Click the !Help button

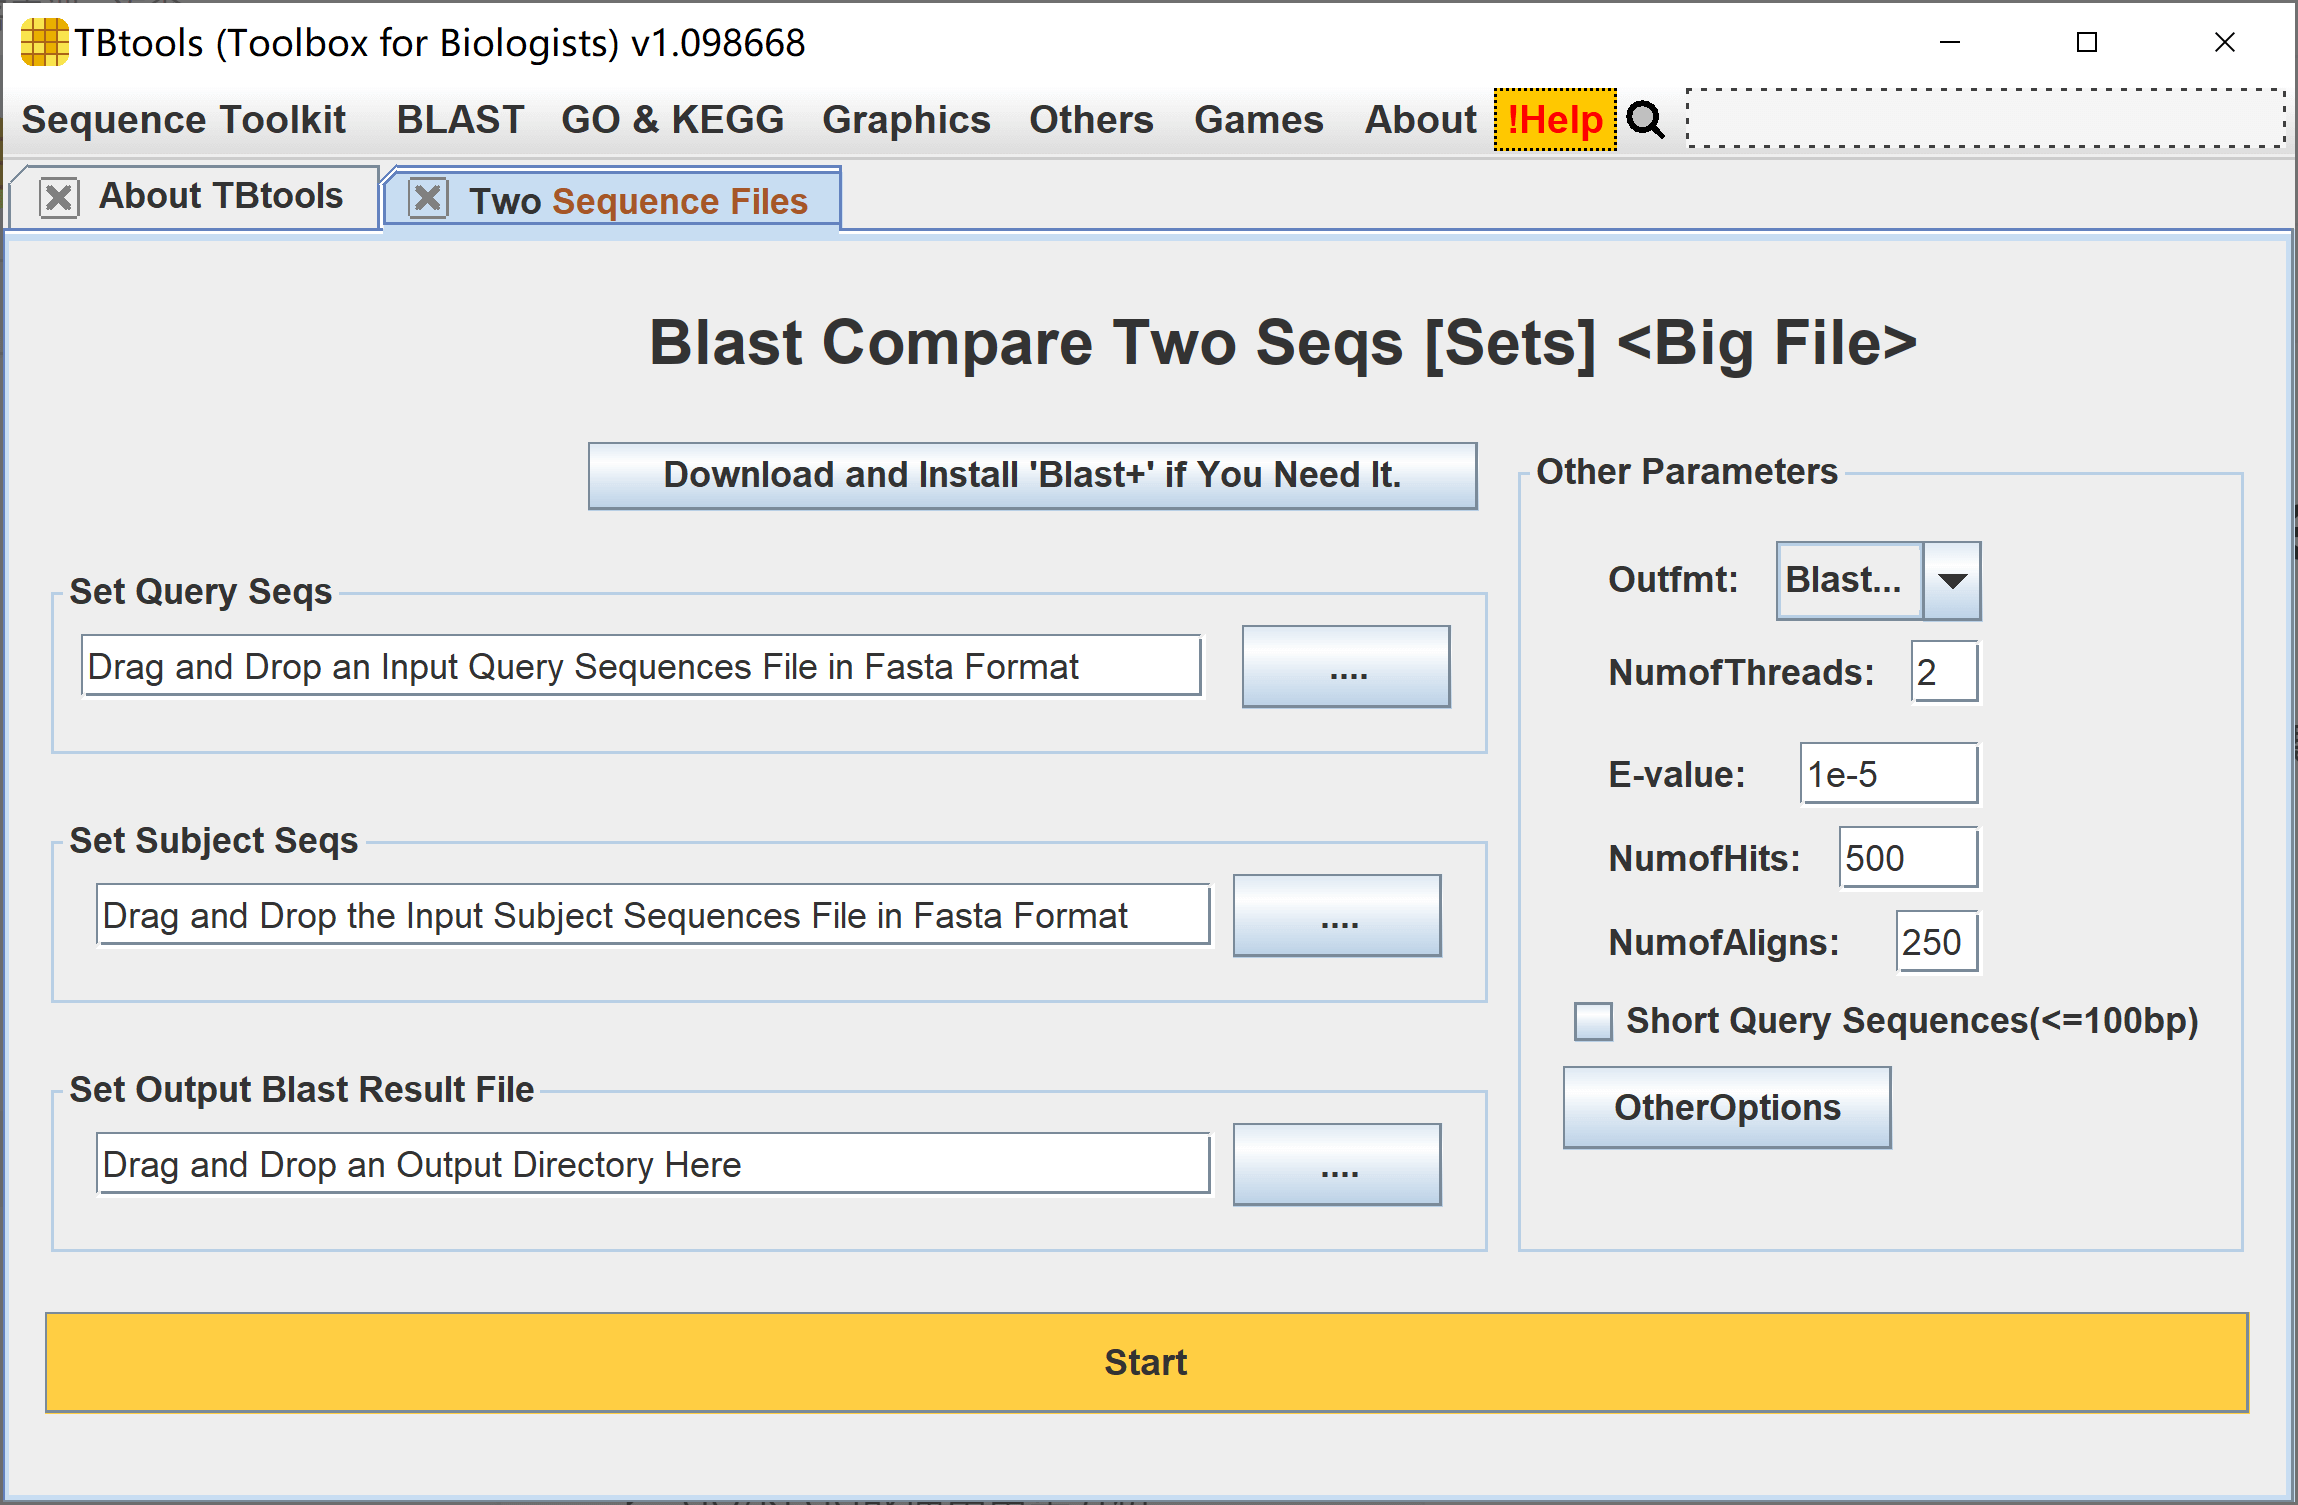pyautogui.click(x=1555, y=120)
